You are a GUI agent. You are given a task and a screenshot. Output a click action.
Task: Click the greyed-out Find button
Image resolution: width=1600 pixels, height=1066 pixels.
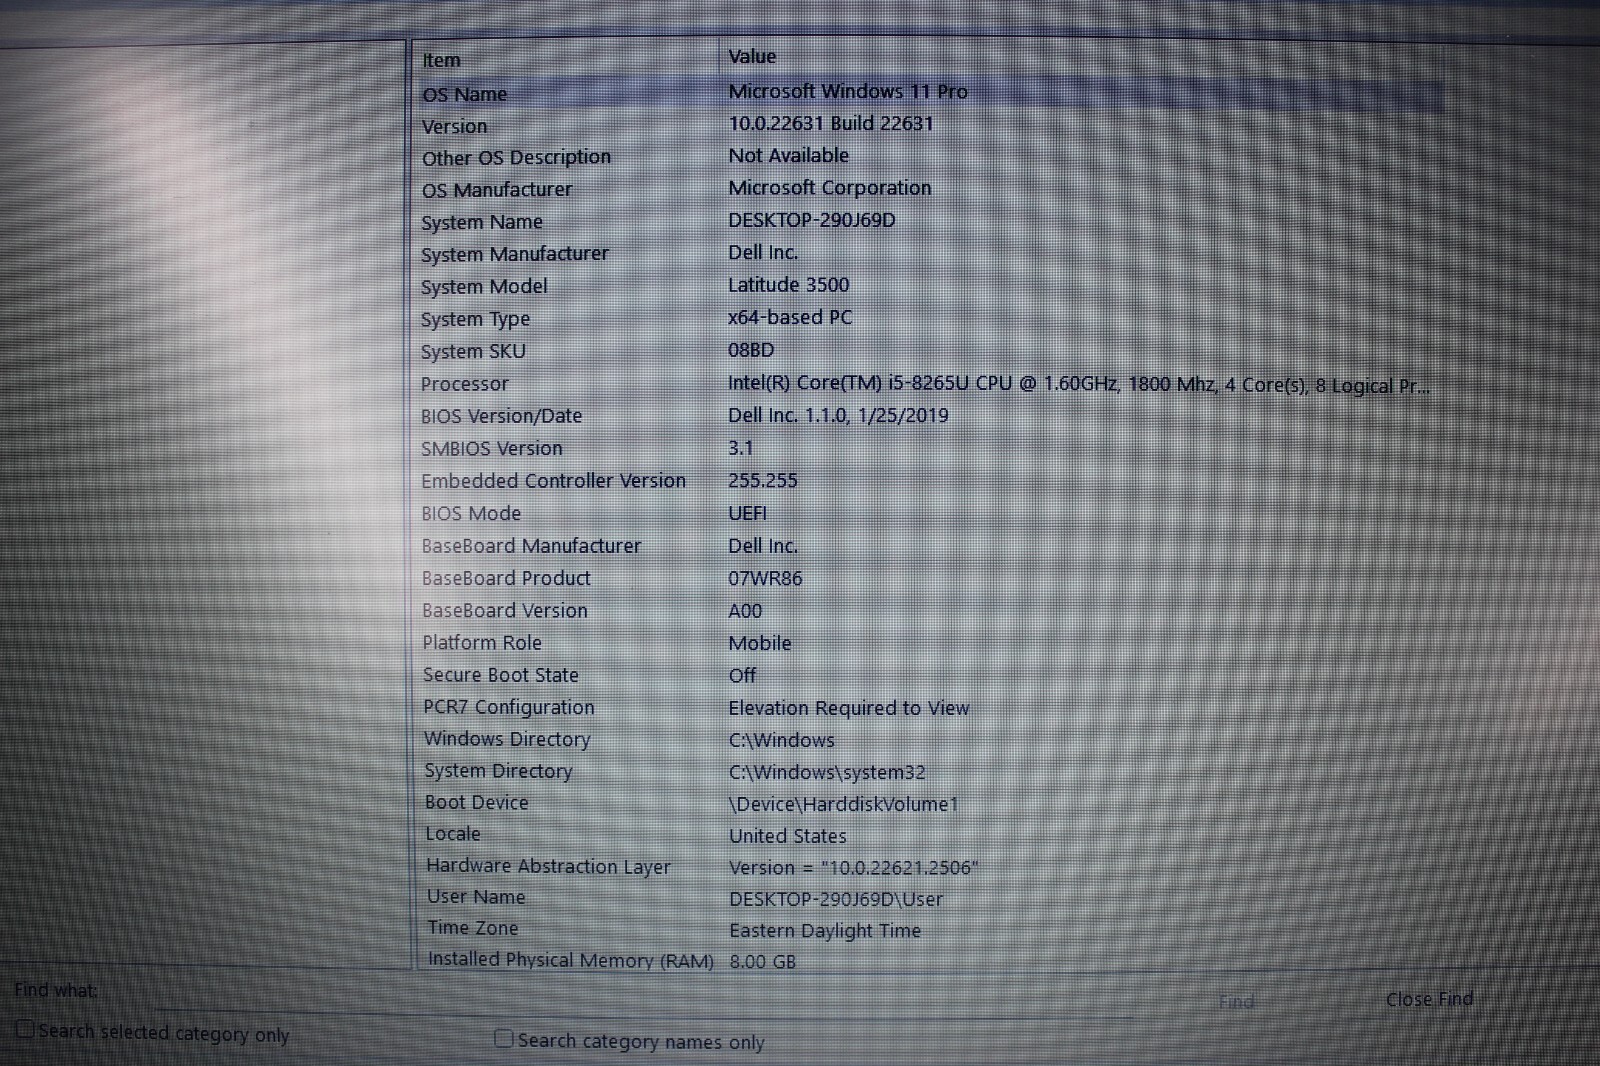tap(1236, 1001)
